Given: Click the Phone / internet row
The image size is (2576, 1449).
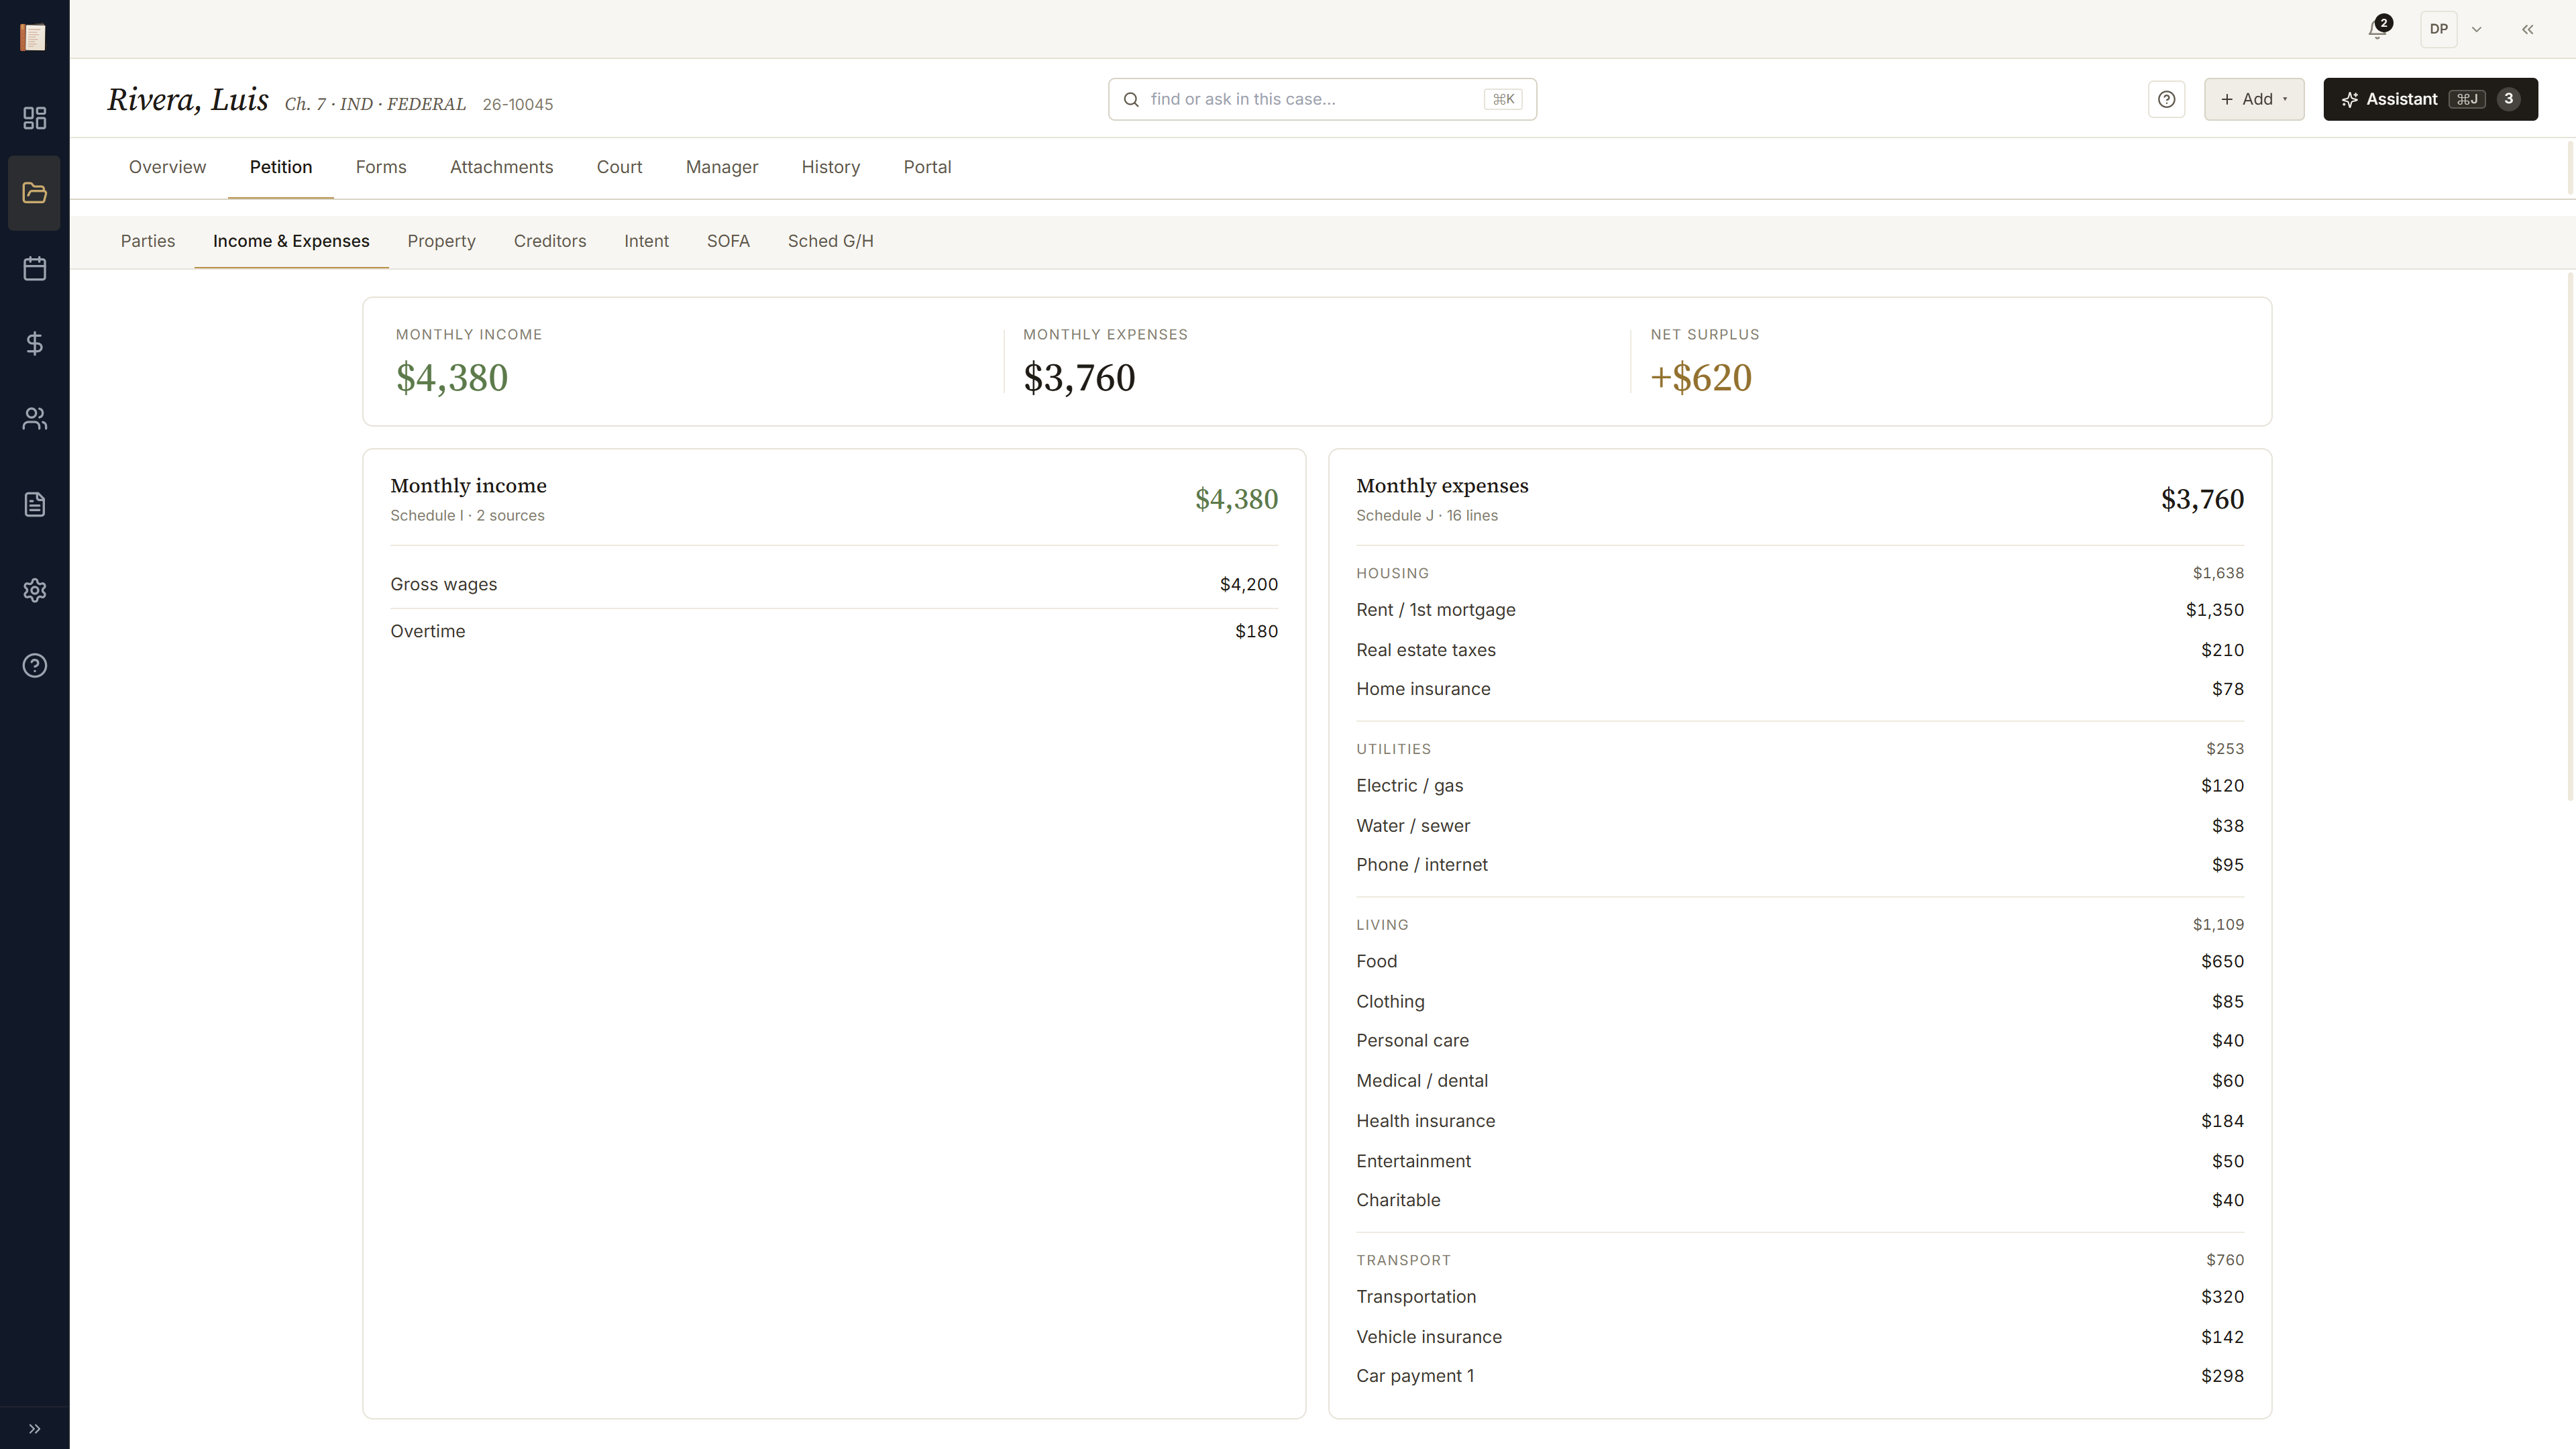Looking at the screenshot, I should click(x=1799, y=865).
